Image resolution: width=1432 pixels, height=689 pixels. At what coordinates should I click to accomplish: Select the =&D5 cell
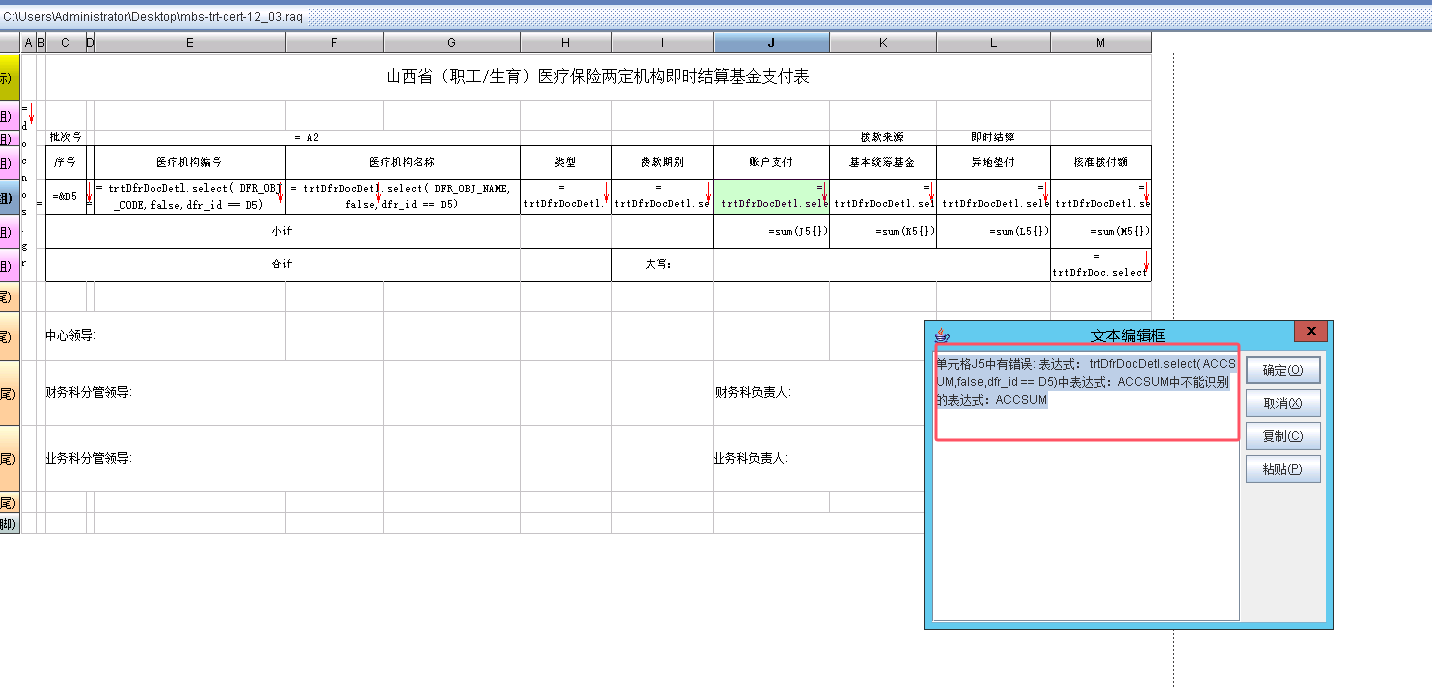click(x=66, y=196)
